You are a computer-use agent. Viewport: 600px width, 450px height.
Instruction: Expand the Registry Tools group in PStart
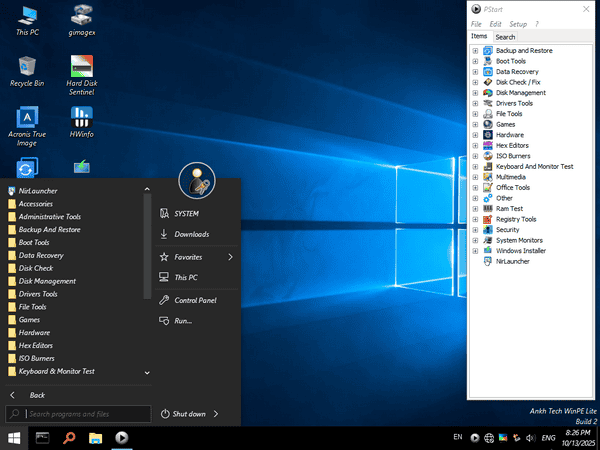coord(475,219)
